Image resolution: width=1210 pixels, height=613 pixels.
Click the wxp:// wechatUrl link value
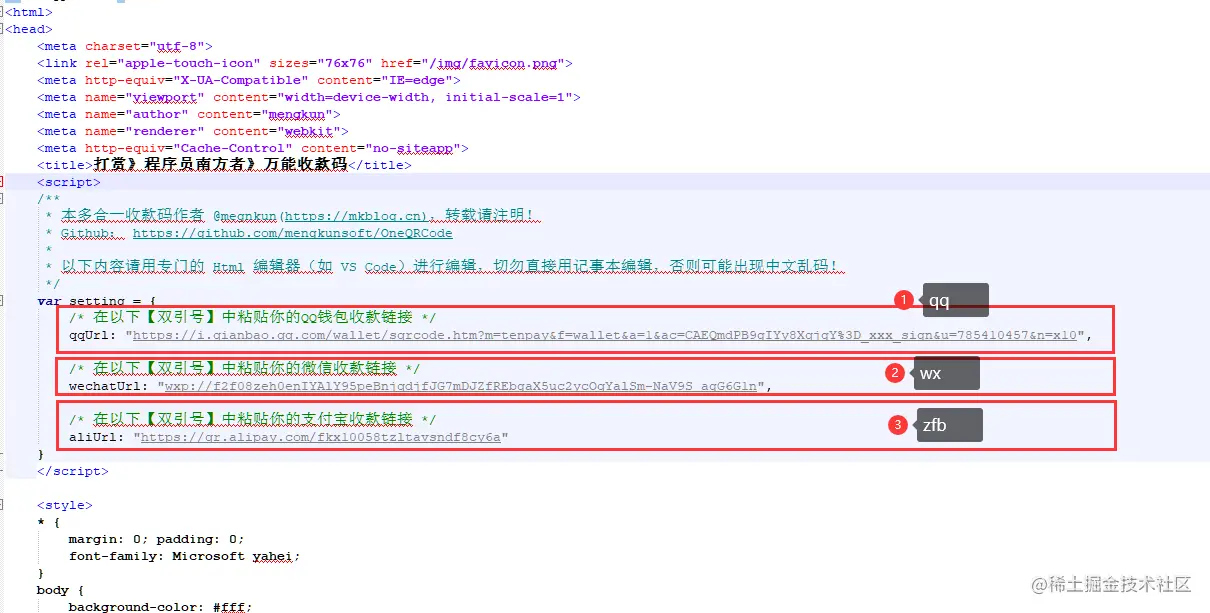coord(460,386)
